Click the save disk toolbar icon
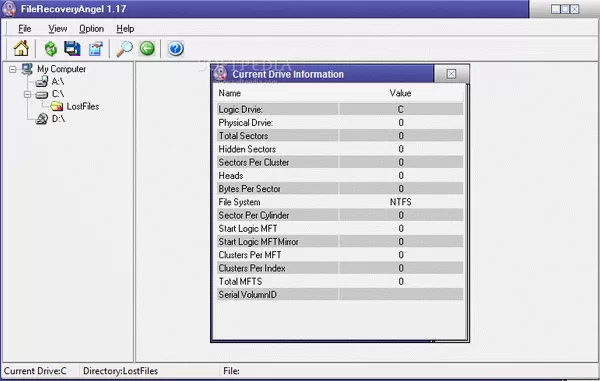 click(x=72, y=49)
